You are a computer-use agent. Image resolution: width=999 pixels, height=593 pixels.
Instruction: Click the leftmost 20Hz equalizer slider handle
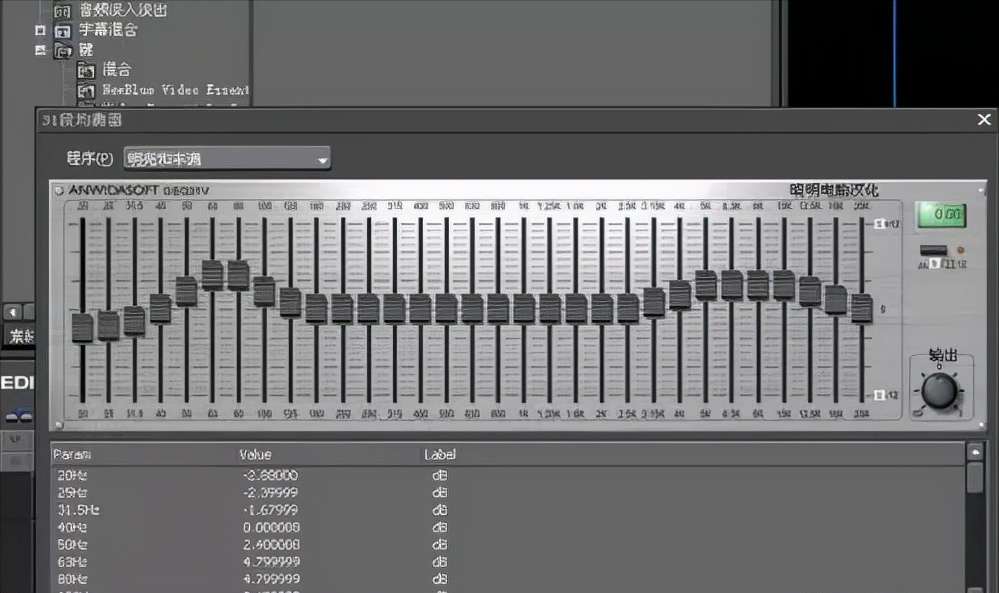[82, 327]
